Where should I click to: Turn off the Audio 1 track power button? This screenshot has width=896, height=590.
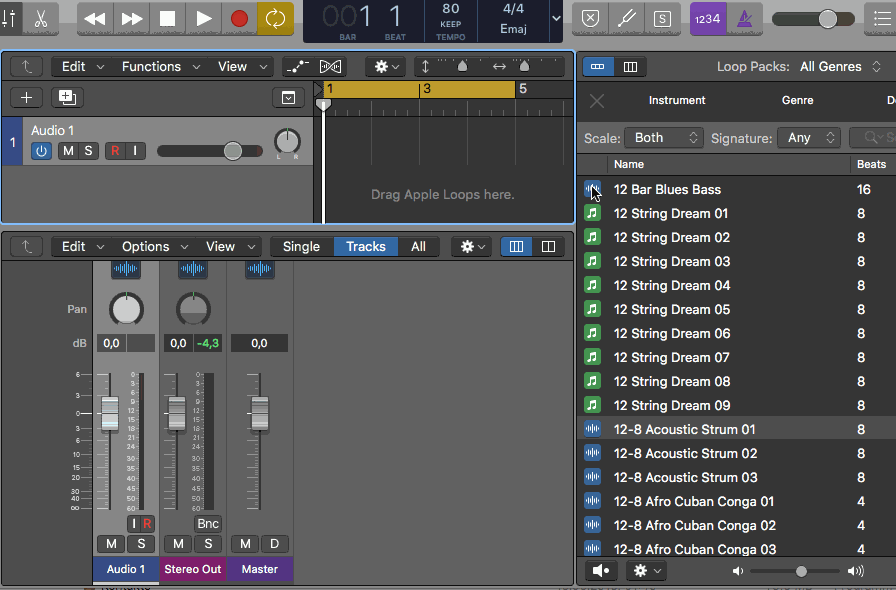[41, 151]
